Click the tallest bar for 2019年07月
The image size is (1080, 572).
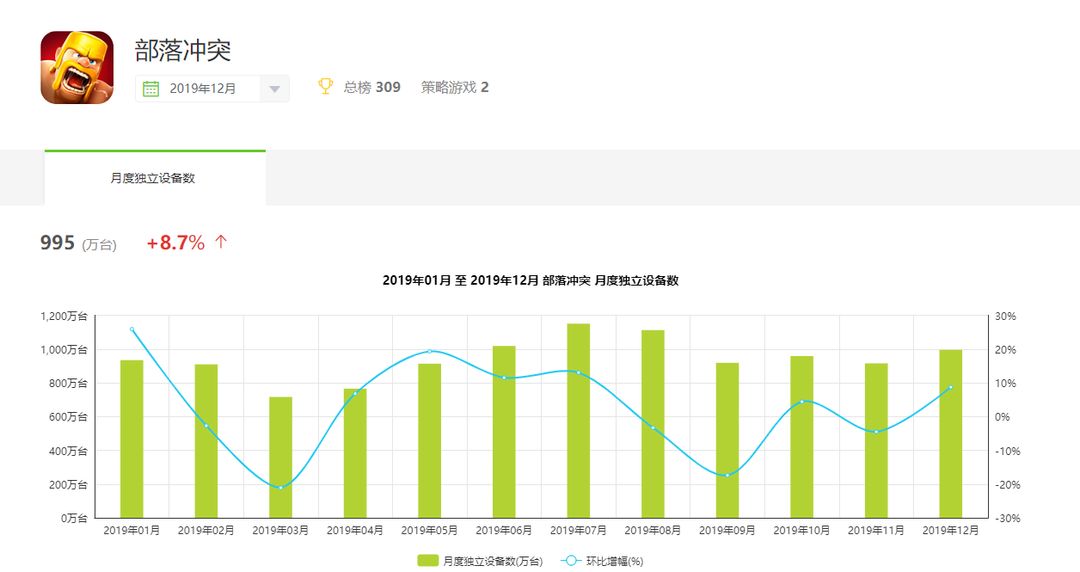(x=579, y=421)
